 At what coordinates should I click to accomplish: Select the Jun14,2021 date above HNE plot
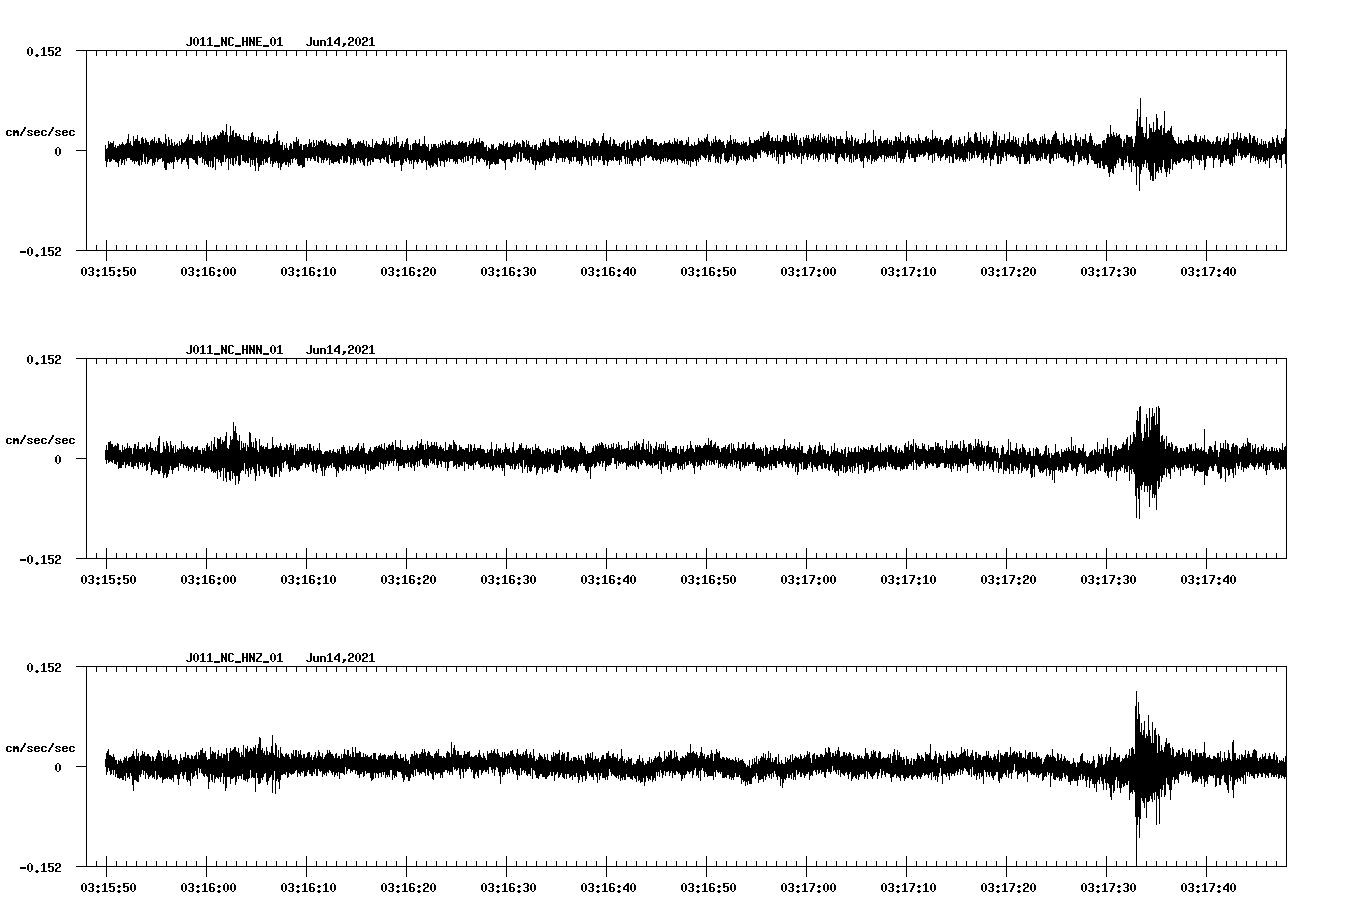pos(340,42)
